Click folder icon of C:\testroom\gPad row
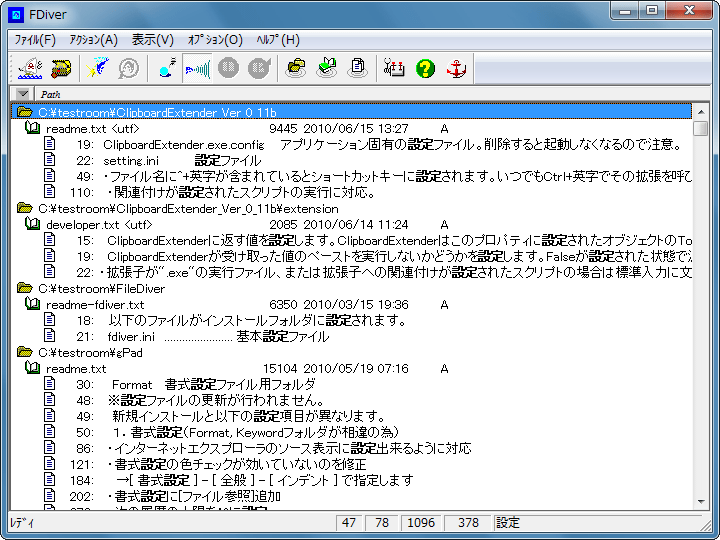Viewport: 720px width, 540px height. point(25,352)
